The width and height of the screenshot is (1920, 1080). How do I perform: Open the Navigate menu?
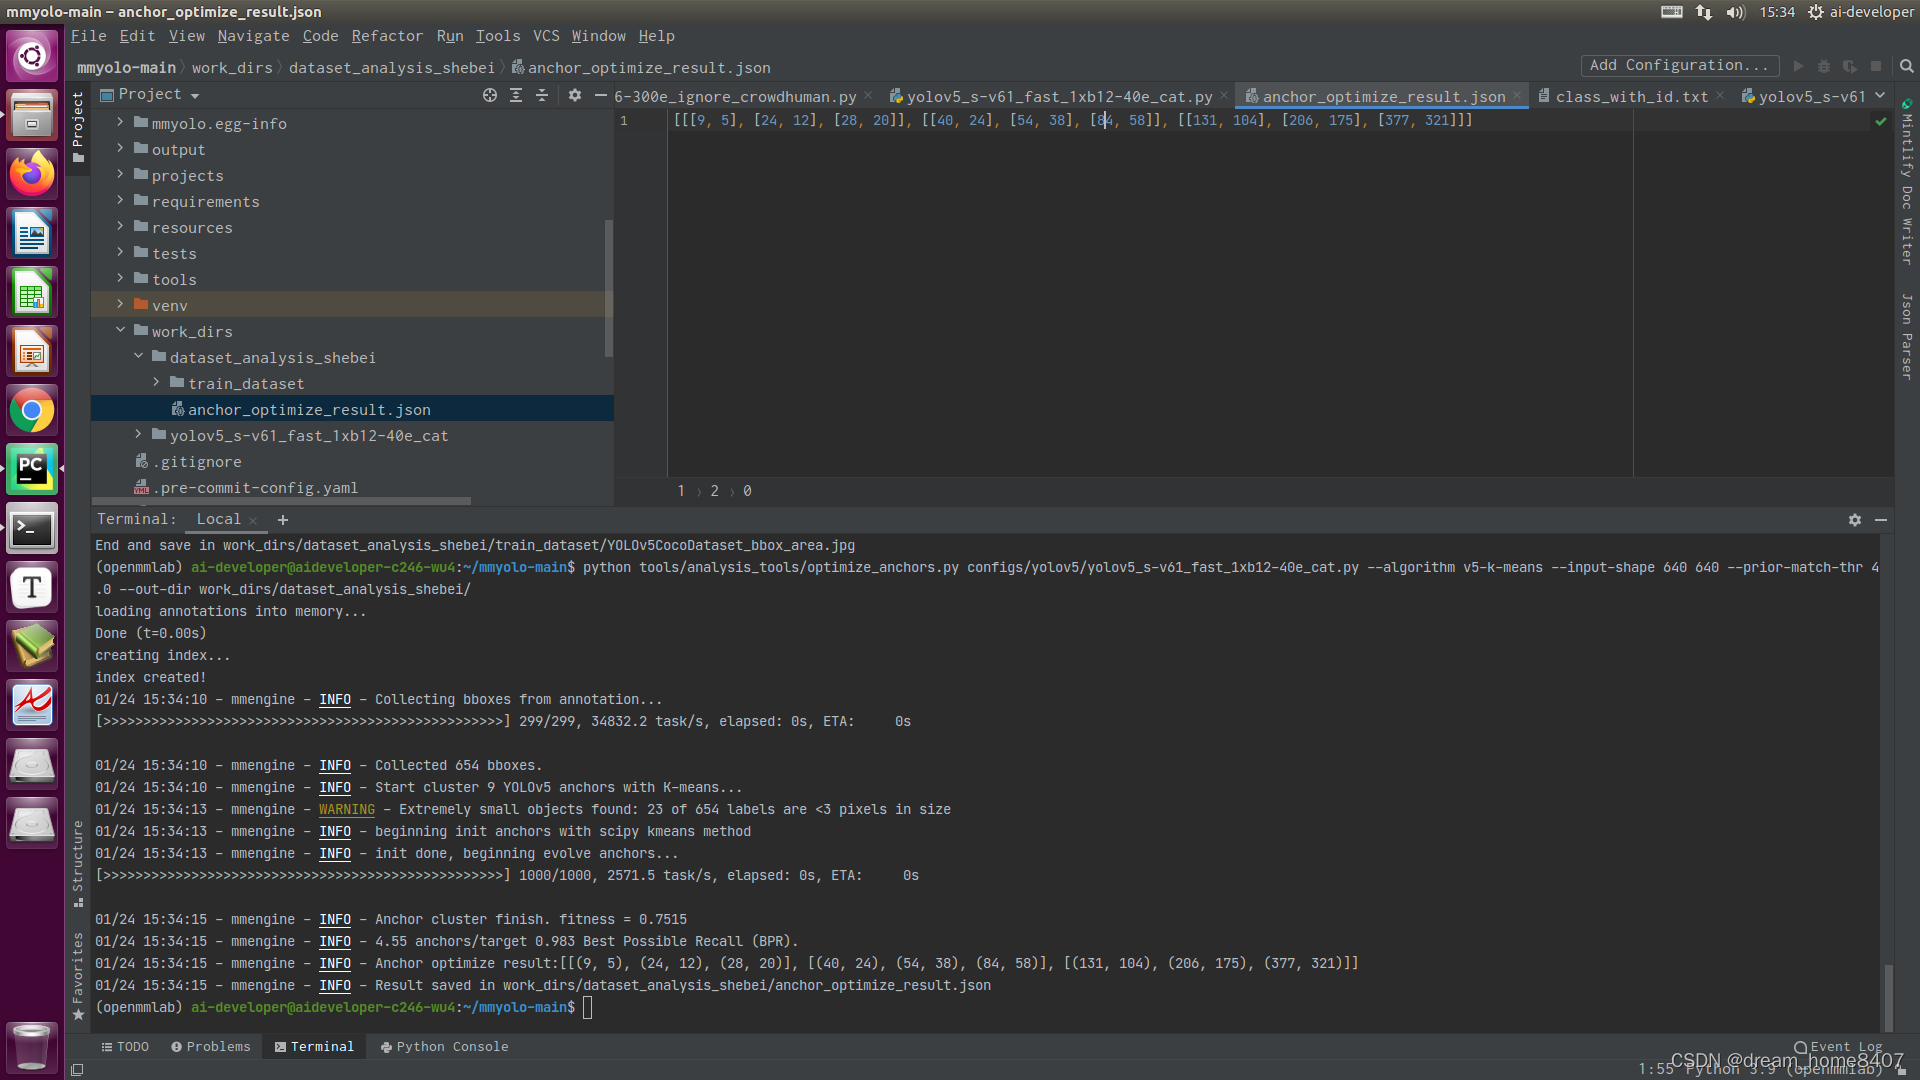[x=253, y=36]
